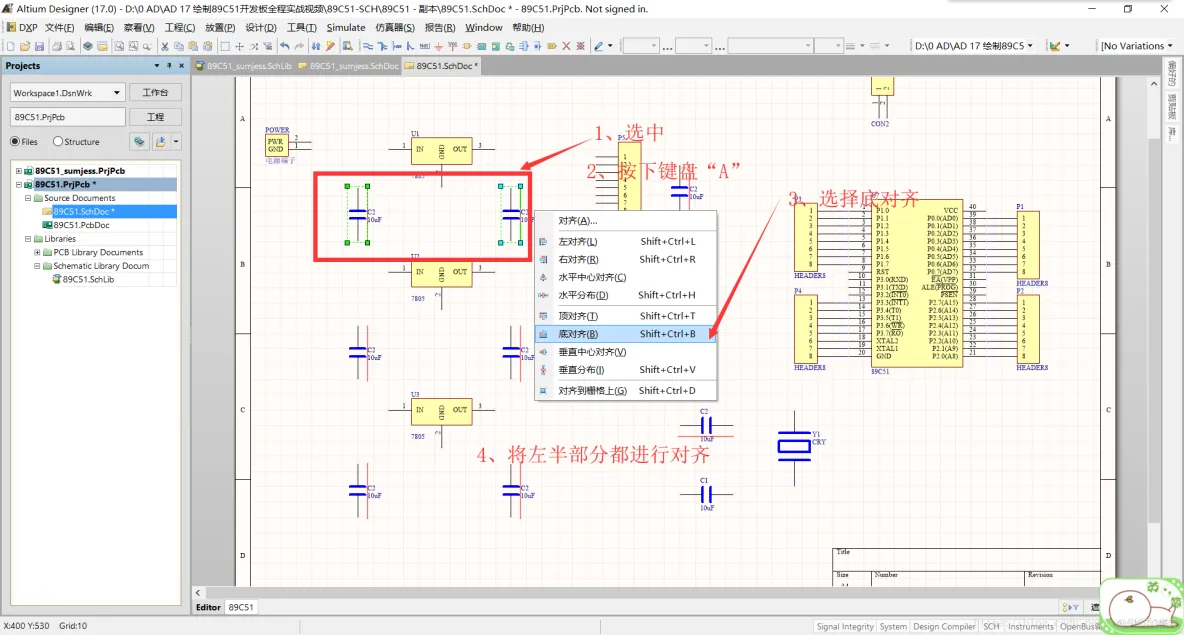This screenshot has height=635, width=1184.
Task: Click the Copy toolbar icon
Action: pyautogui.click(x=179, y=46)
